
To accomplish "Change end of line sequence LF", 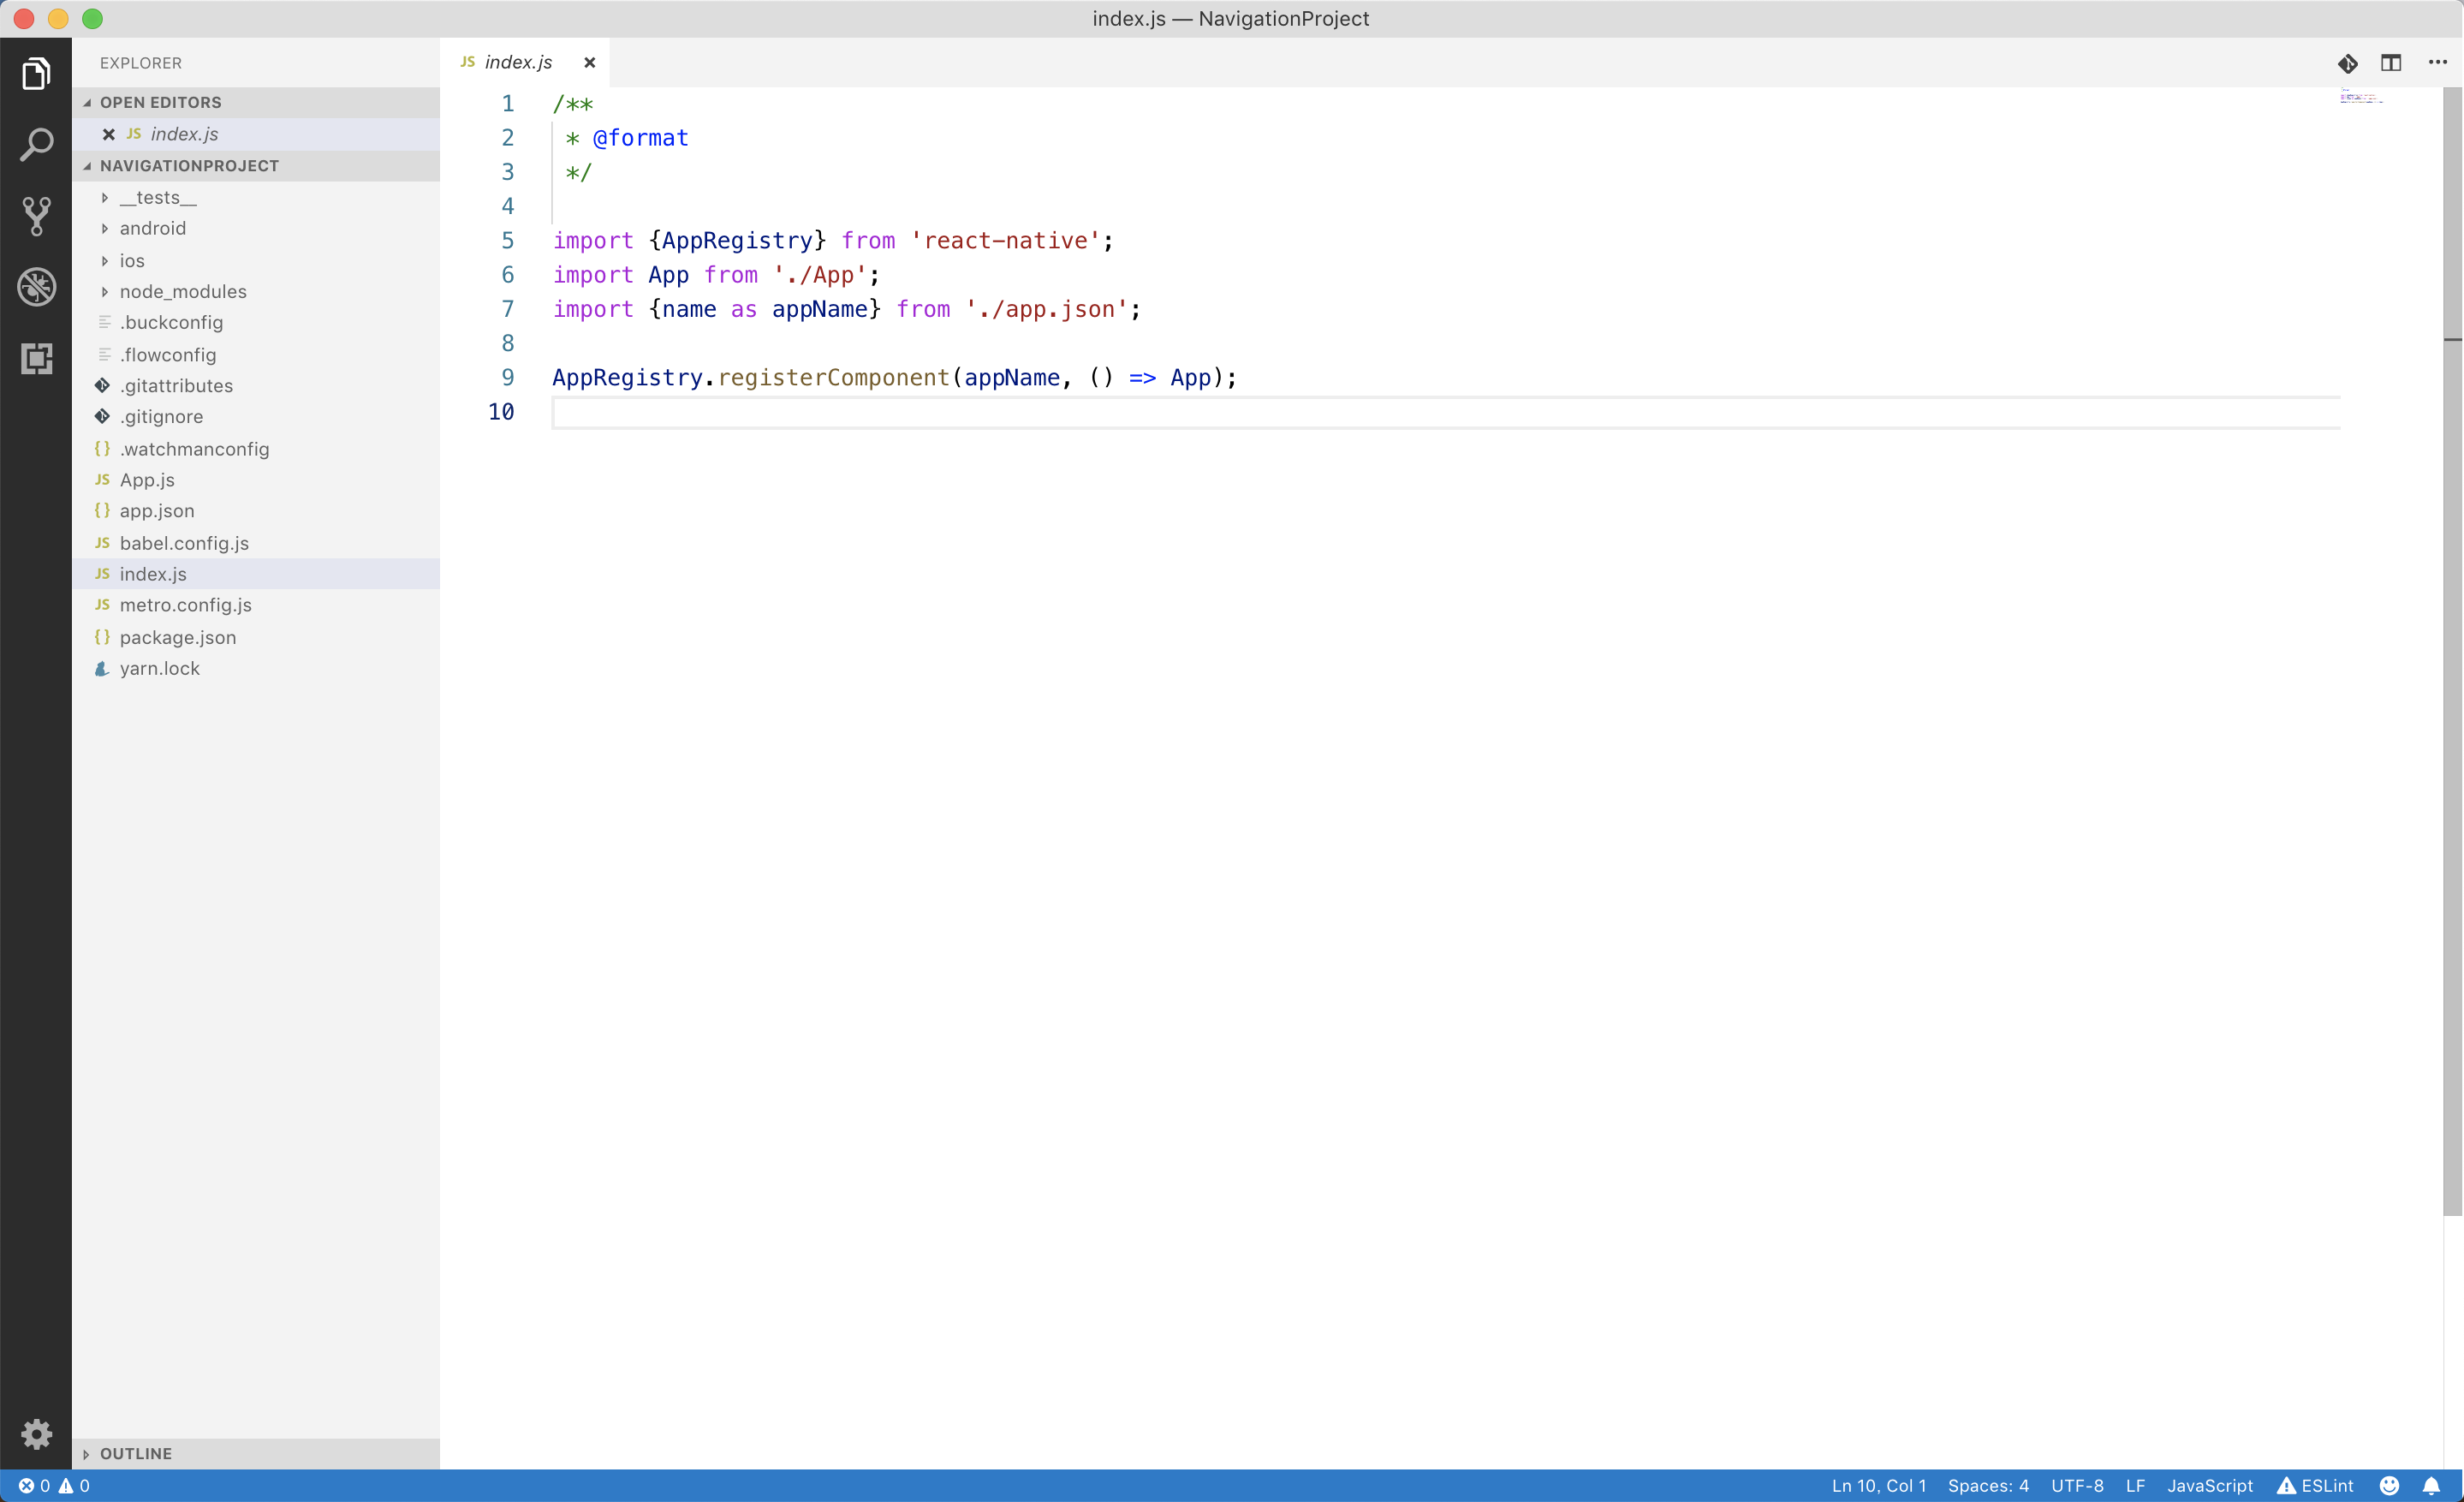I will 2135,1485.
